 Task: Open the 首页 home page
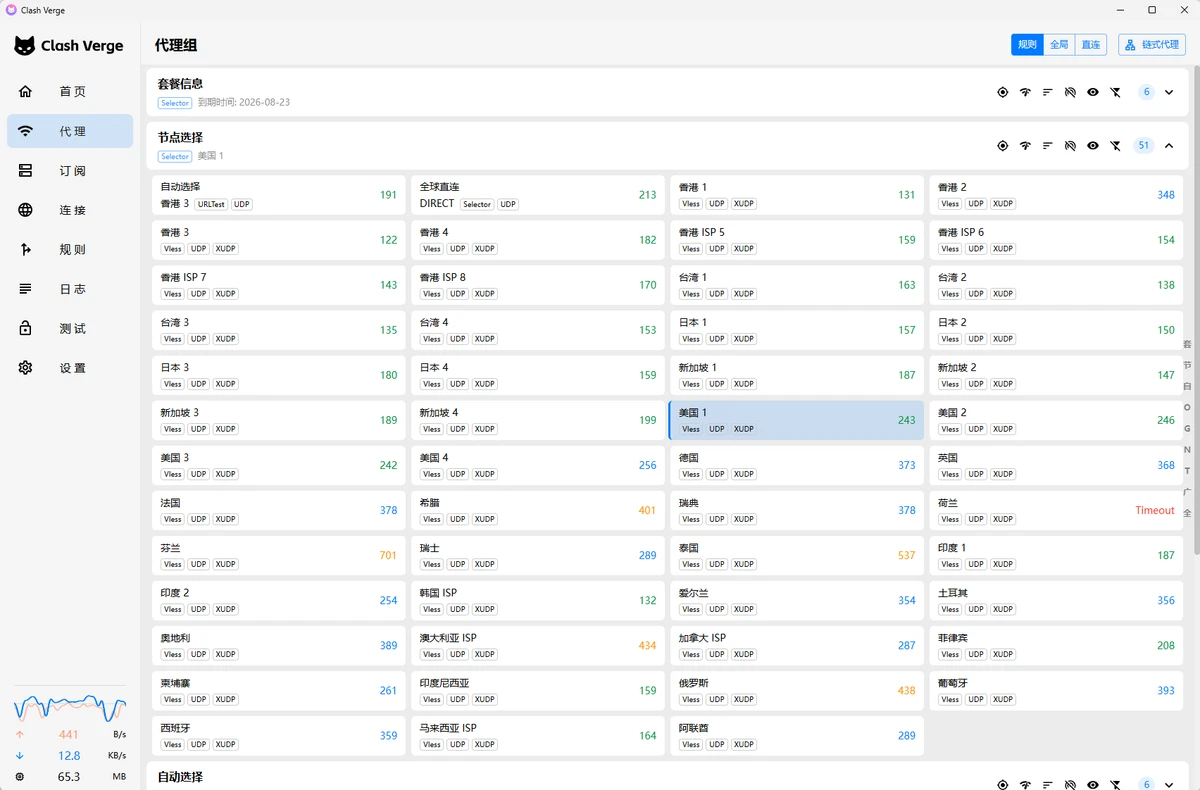coord(70,91)
